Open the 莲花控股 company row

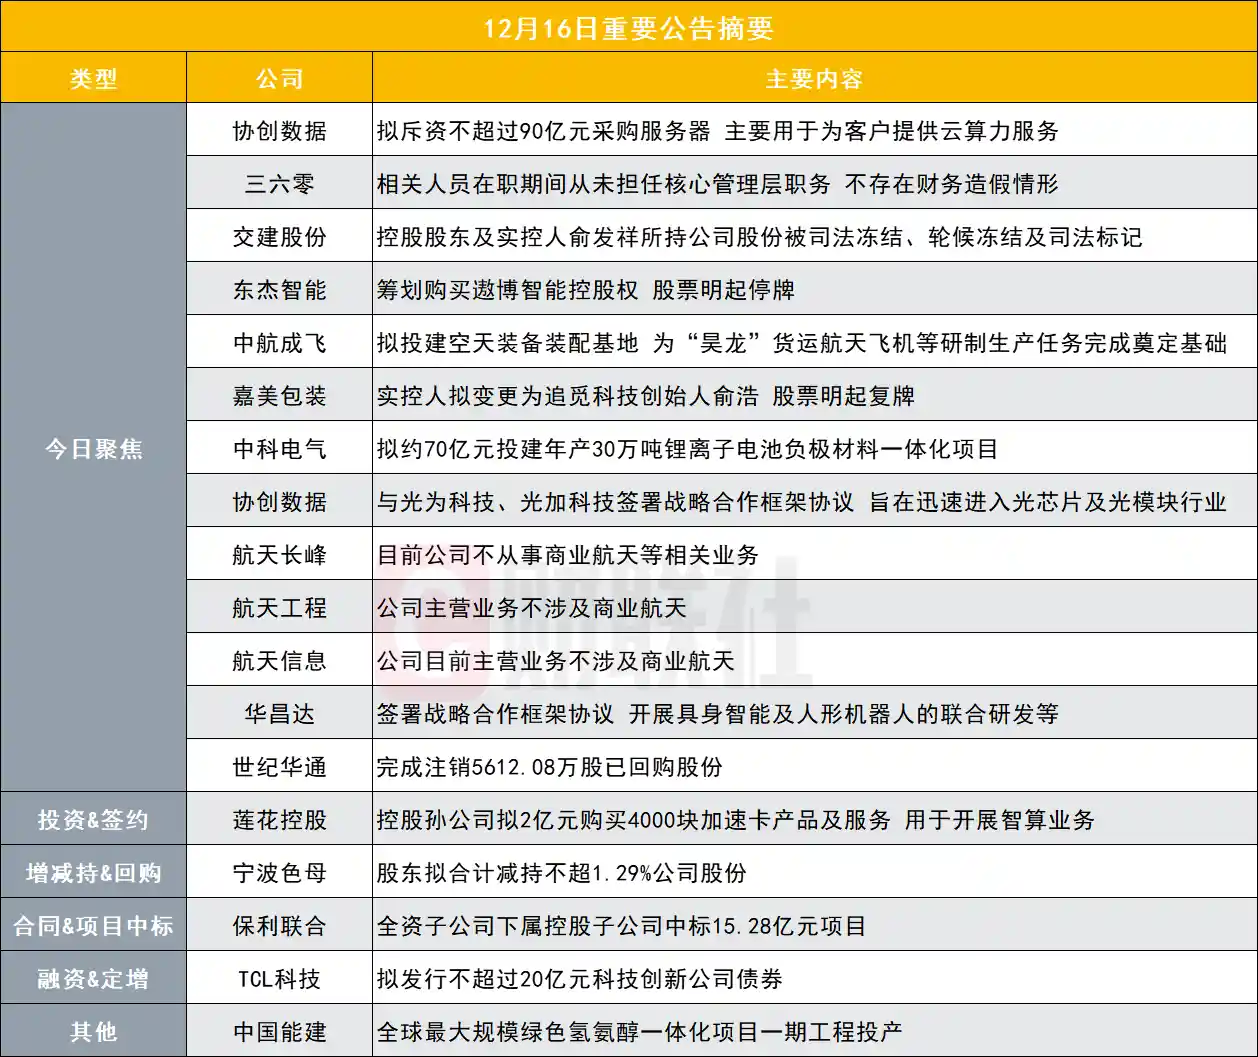(278, 818)
